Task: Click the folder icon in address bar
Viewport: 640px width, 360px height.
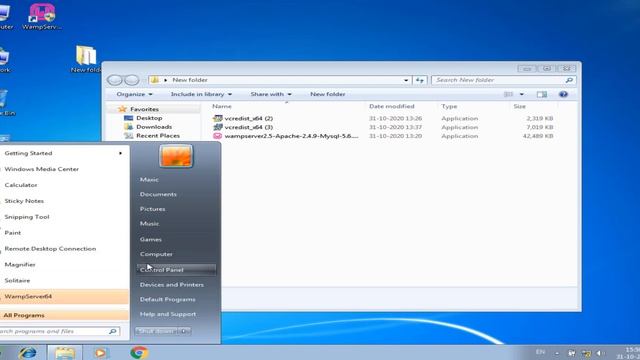Action: [155, 80]
